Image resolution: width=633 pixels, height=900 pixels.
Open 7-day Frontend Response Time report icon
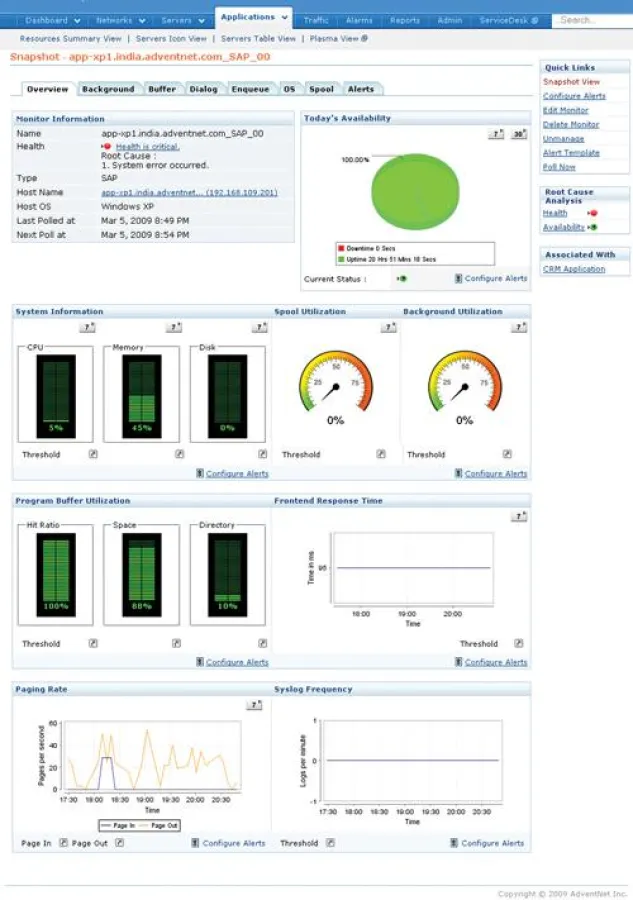coord(519,517)
